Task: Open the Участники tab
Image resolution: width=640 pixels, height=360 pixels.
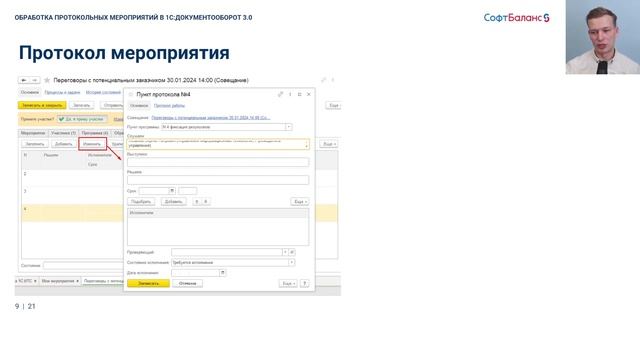Action: click(63, 133)
